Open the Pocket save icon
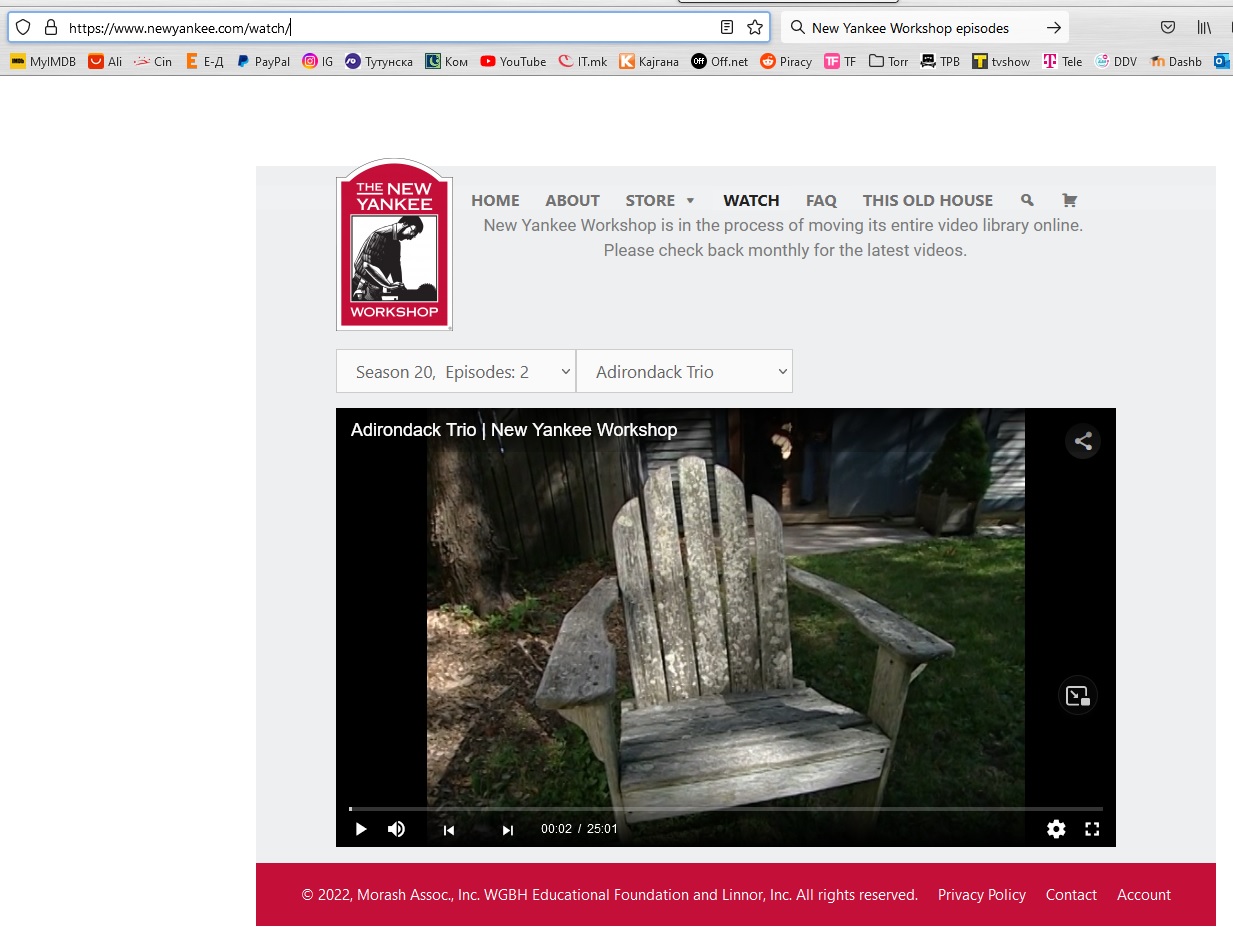This screenshot has width=1233, height=942. pyautogui.click(x=1168, y=28)
